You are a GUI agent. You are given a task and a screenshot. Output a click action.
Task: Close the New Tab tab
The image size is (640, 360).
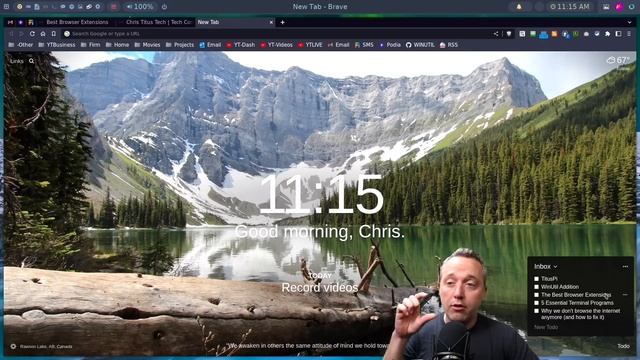click(271, 22)
